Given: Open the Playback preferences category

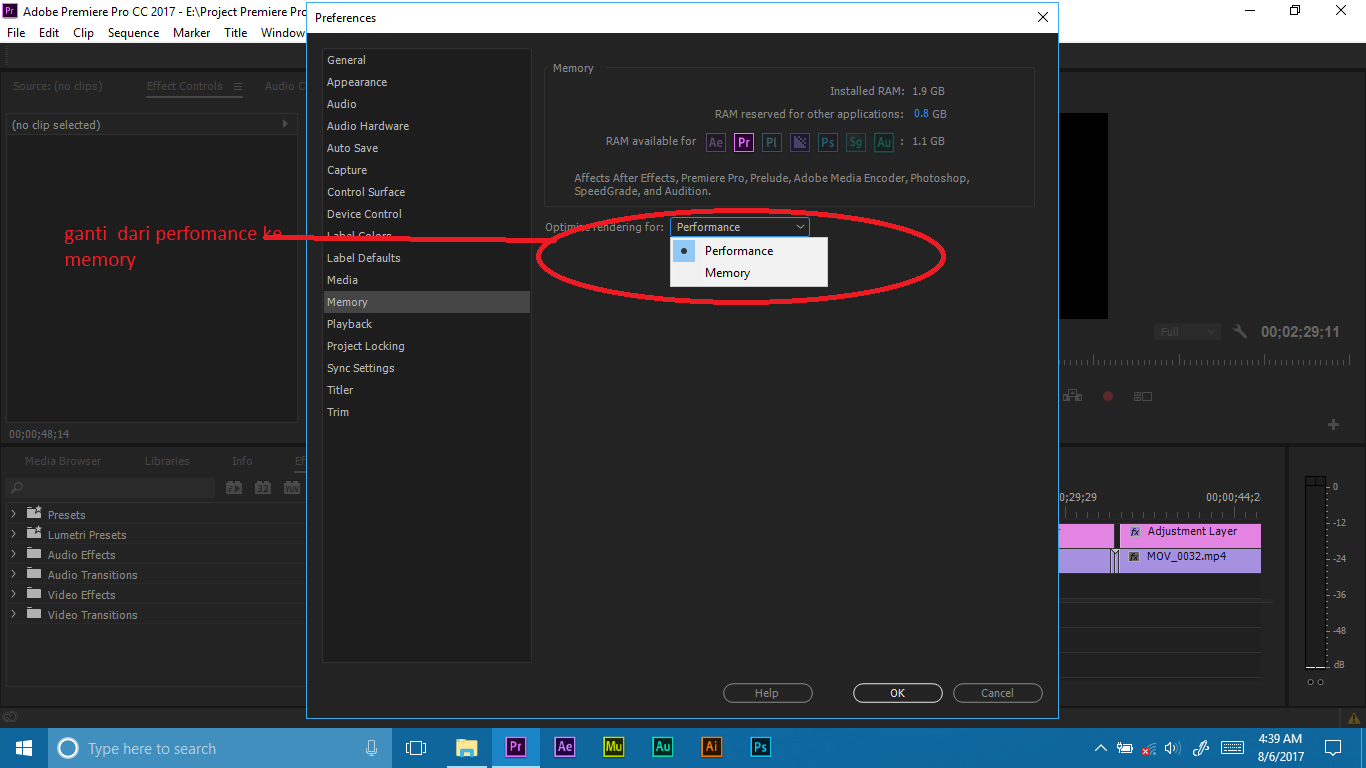Looking at the screenshot, I should (x=427, y=324).
